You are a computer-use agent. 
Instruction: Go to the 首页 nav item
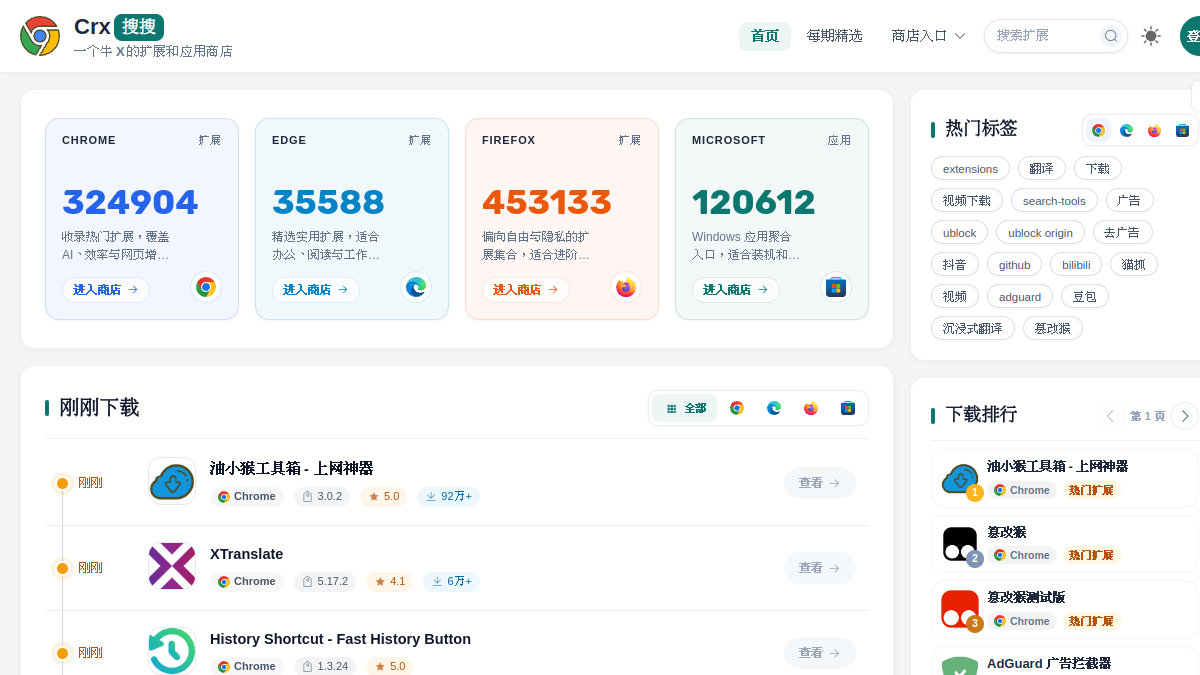click(x=765, y=36)
